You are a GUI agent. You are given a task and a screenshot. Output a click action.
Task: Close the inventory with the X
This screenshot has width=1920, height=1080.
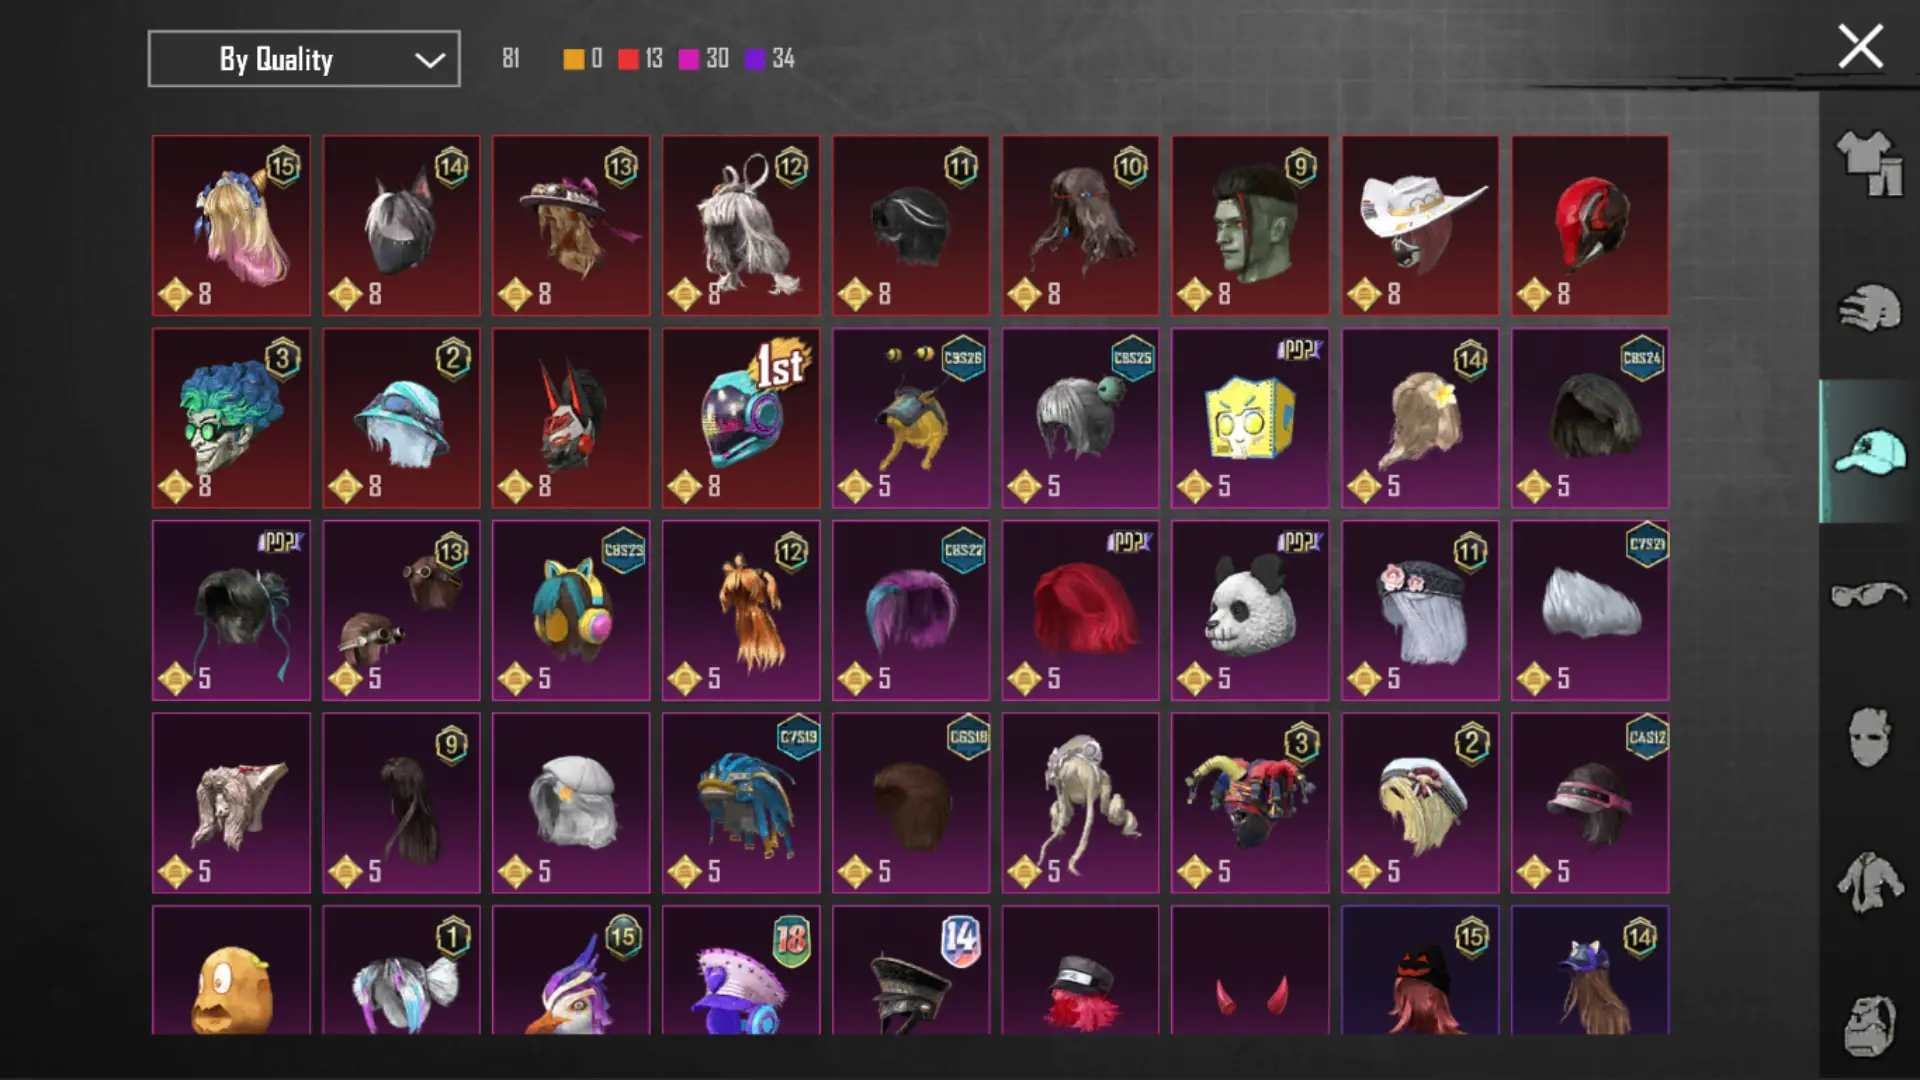1860,46
